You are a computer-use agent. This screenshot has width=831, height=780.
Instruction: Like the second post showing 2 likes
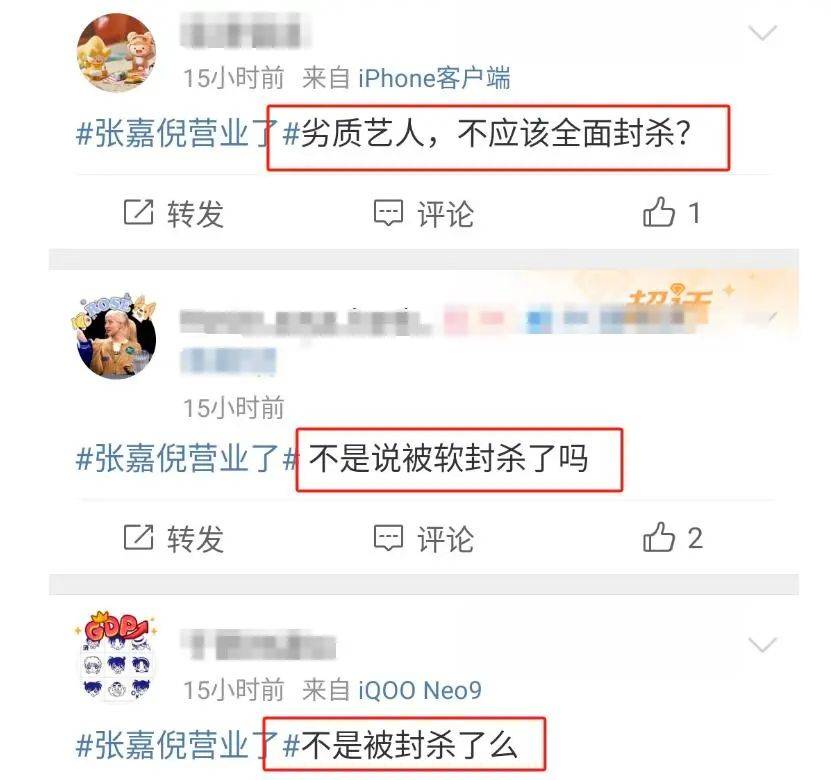coord(659,537)
